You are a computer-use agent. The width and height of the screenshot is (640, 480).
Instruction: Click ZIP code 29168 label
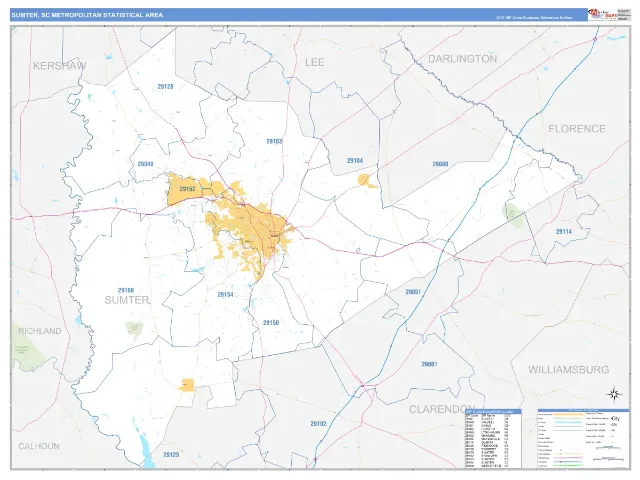click(126, 290)
